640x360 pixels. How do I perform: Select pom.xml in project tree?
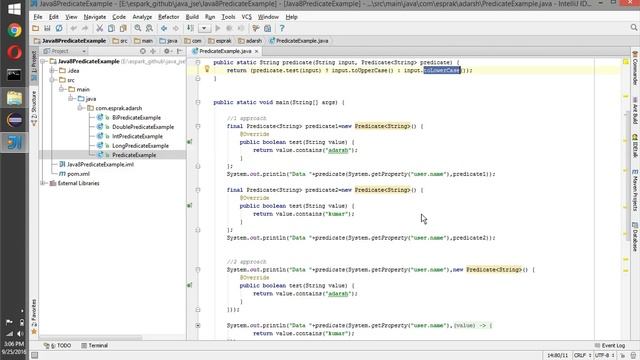click(x=78, y=174)
